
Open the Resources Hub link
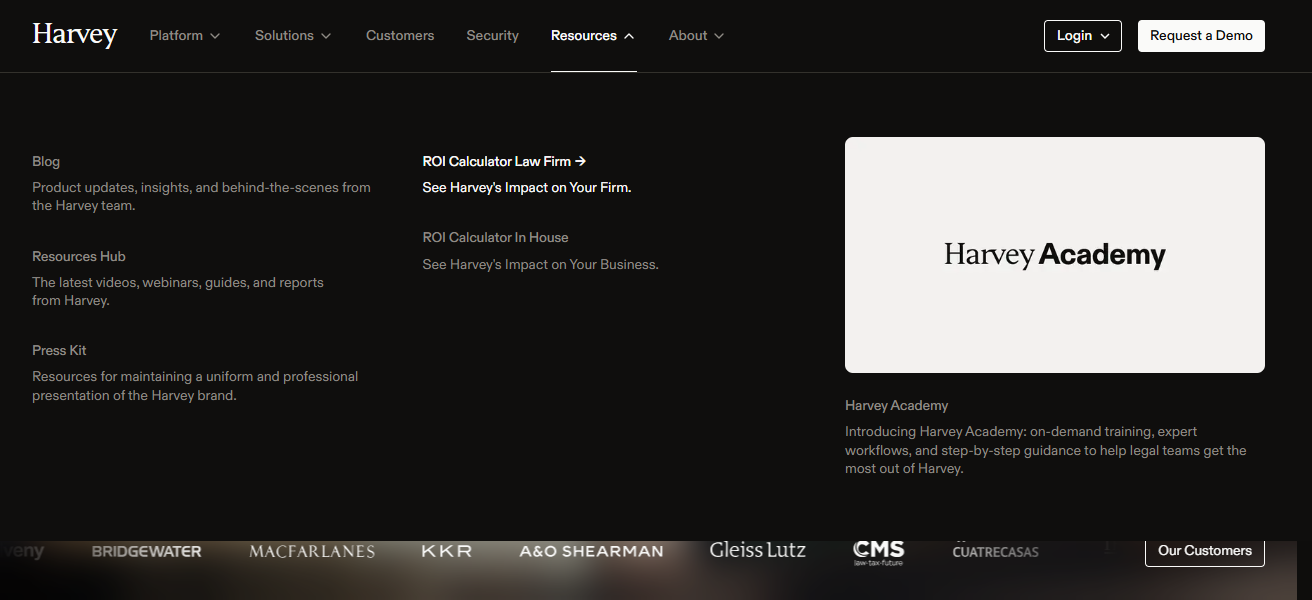coord(79,256)
